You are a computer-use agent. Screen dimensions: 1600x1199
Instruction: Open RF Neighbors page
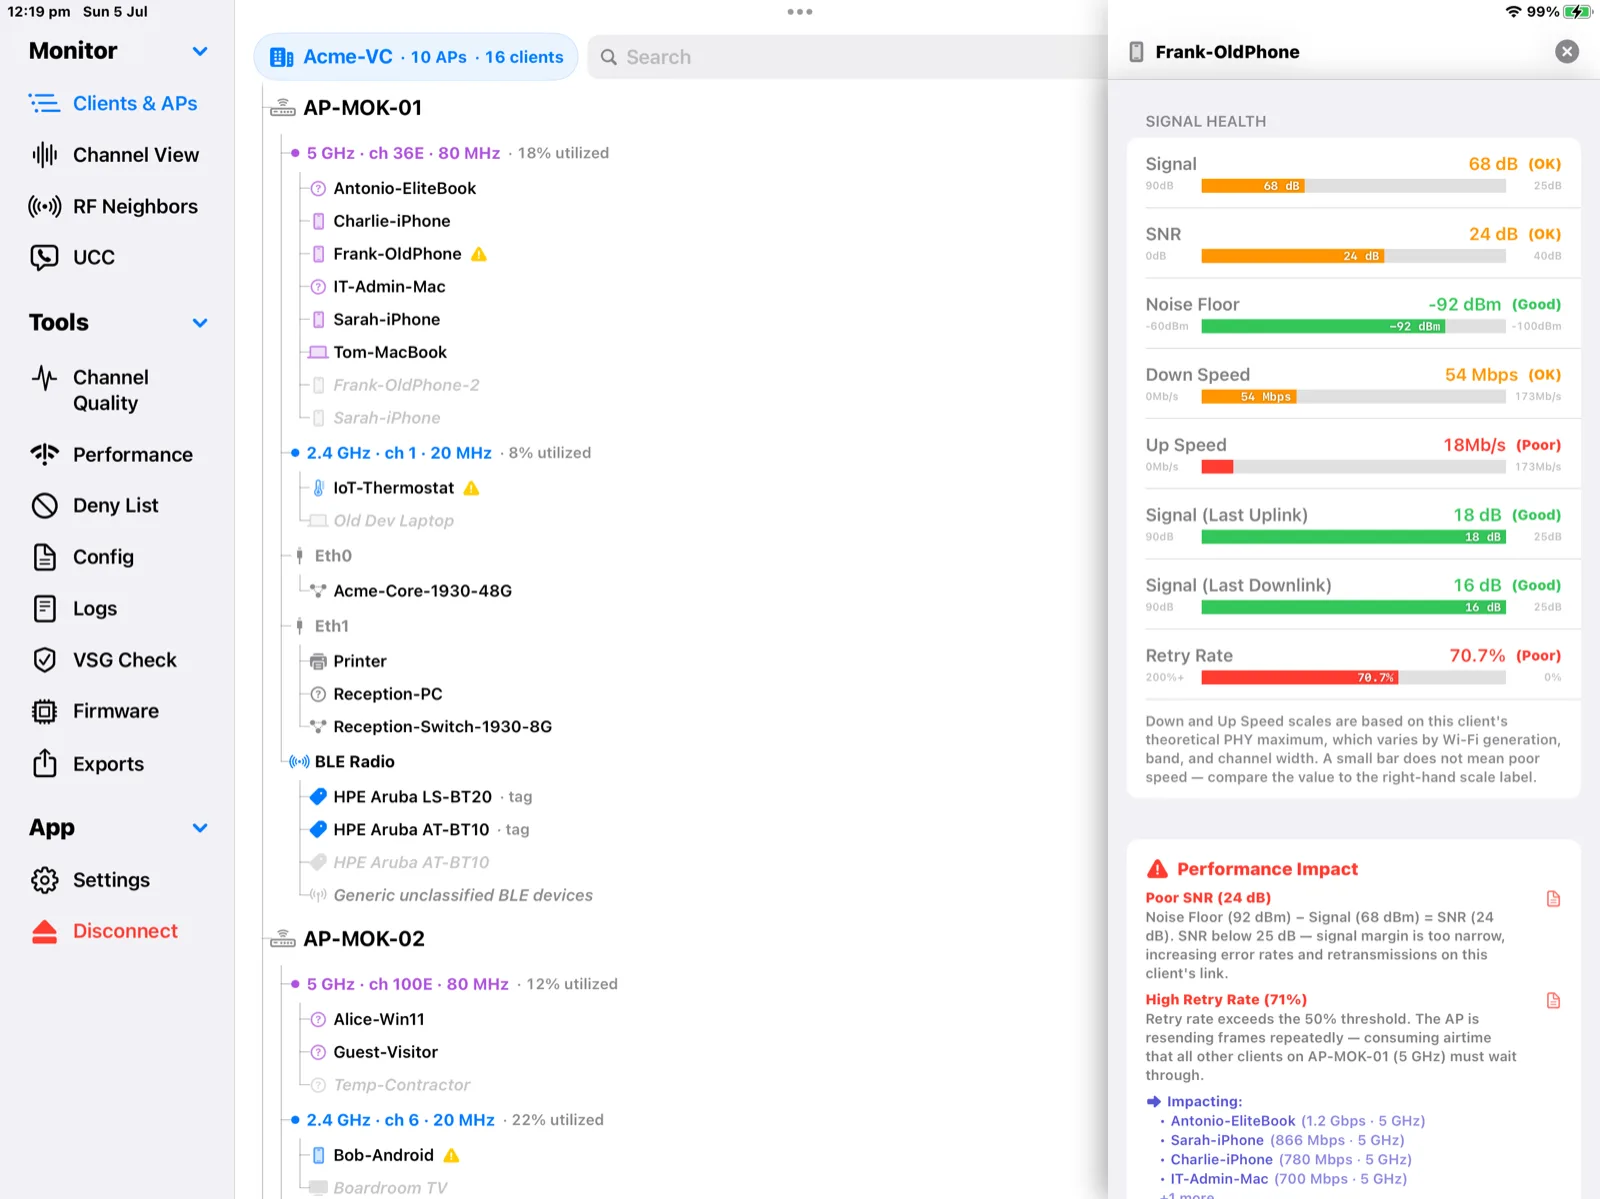point(115,206)
